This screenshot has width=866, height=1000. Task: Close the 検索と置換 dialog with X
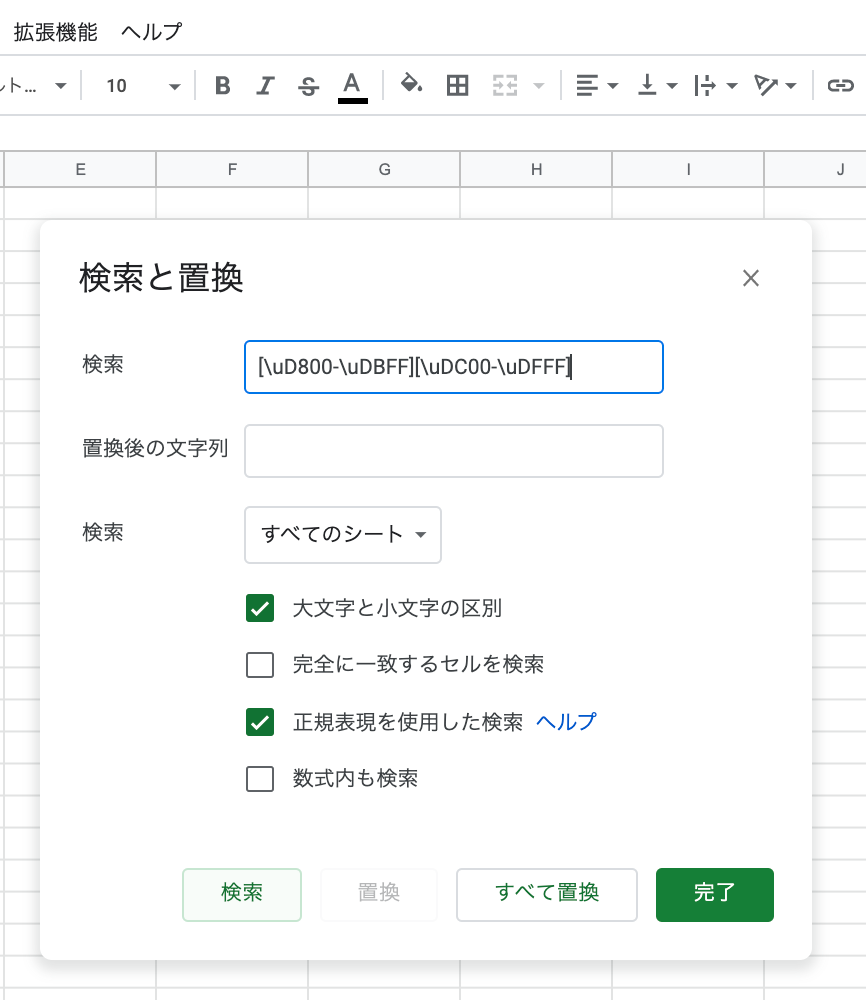(751, 278)
